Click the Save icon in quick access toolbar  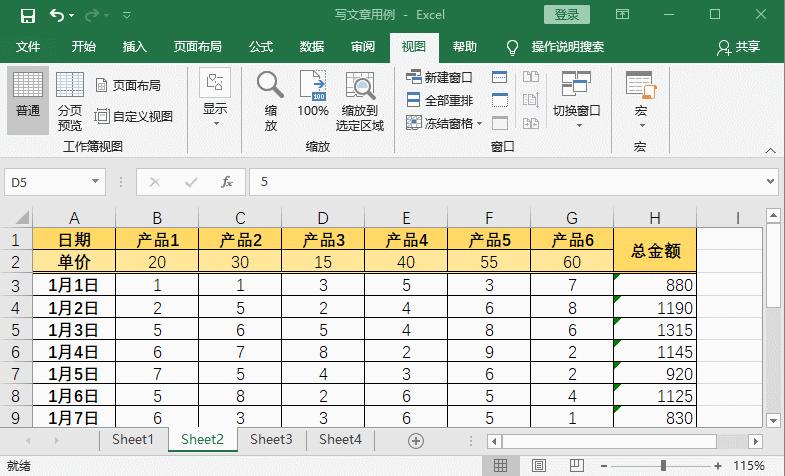(x=28, y=16)
